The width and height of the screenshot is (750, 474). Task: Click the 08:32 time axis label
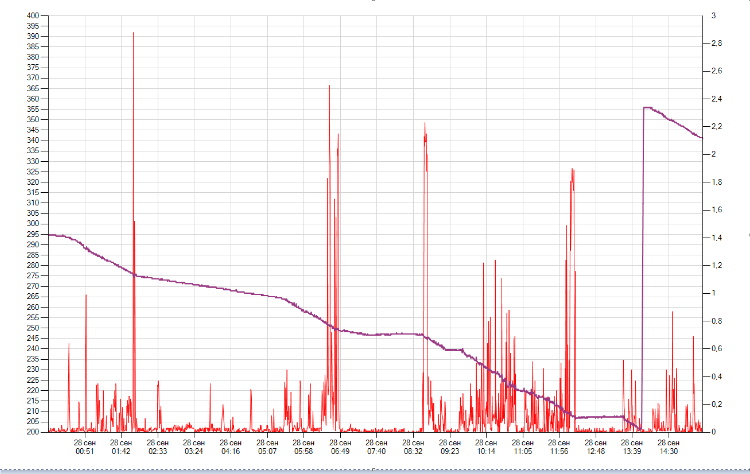coord(413,451)
